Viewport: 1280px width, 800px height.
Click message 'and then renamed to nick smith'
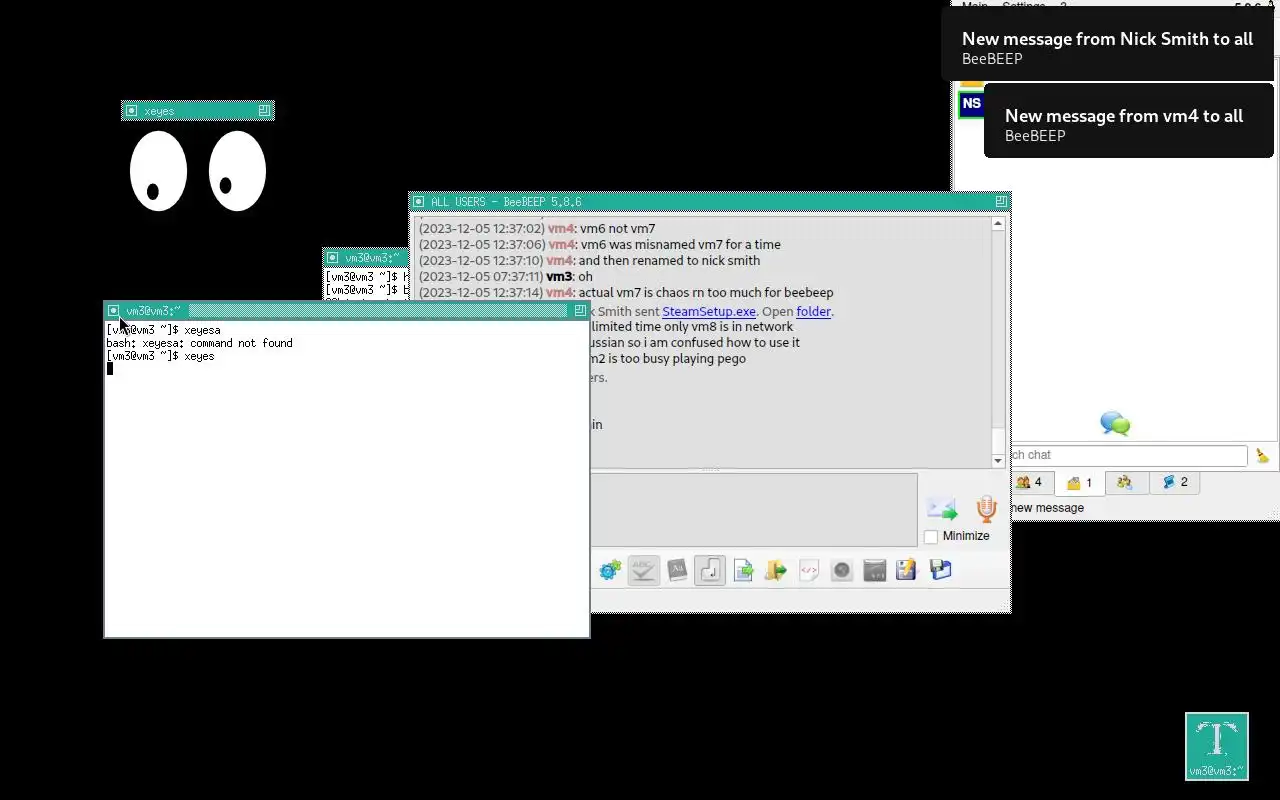(669, 261)
